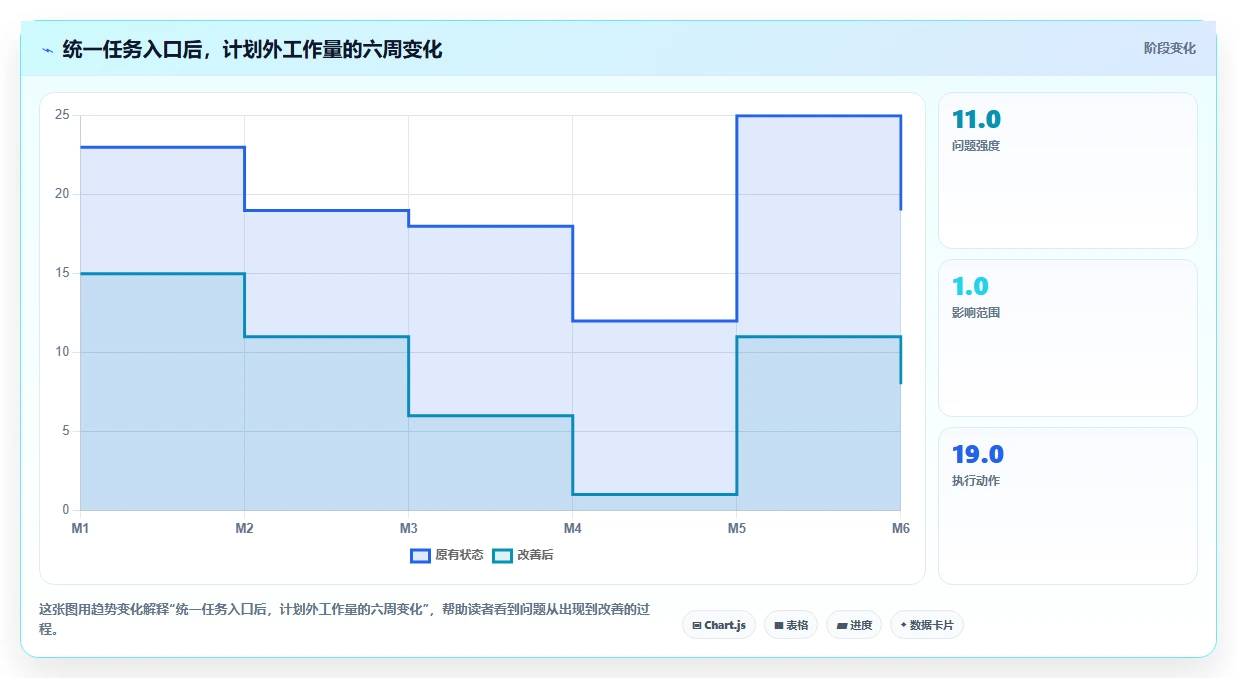The height and width of the screenshot is (678, 1237).
Task: Click the chart description text starting 这张图用趋势变化
Action: 344,619
